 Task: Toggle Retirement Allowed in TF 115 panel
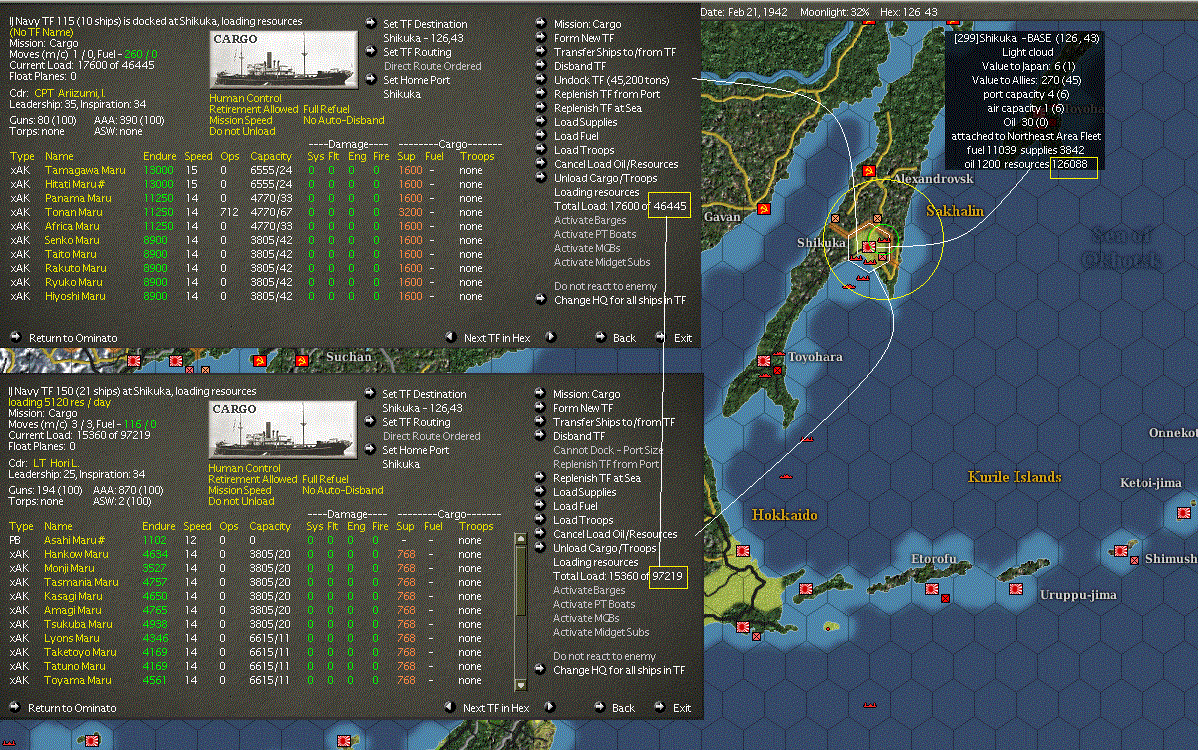(x=254, y=109)
